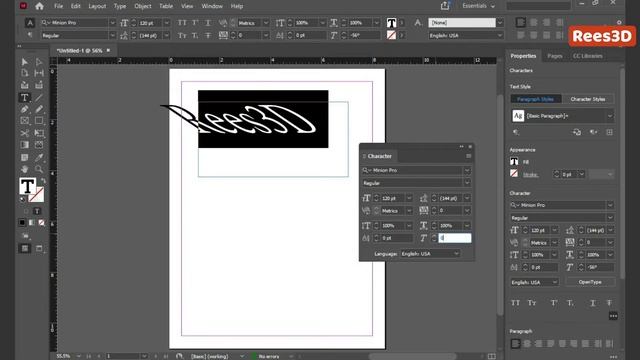Select the Gradient Swatch tool
This screenshot has height=360, width=640.
click(x=24, y=145)
